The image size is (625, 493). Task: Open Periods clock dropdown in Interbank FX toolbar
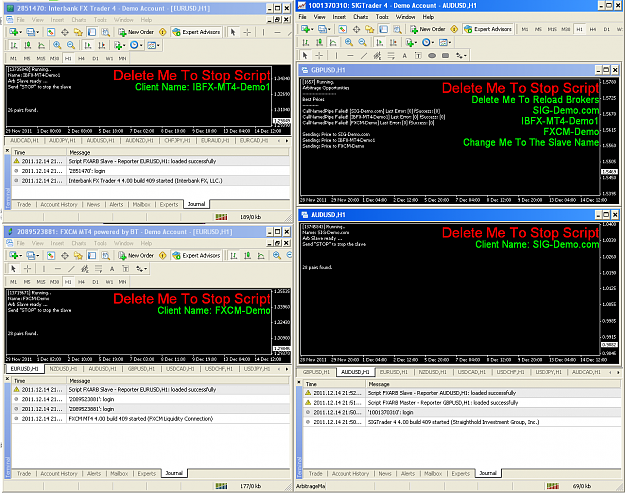[x=136, y=45]
